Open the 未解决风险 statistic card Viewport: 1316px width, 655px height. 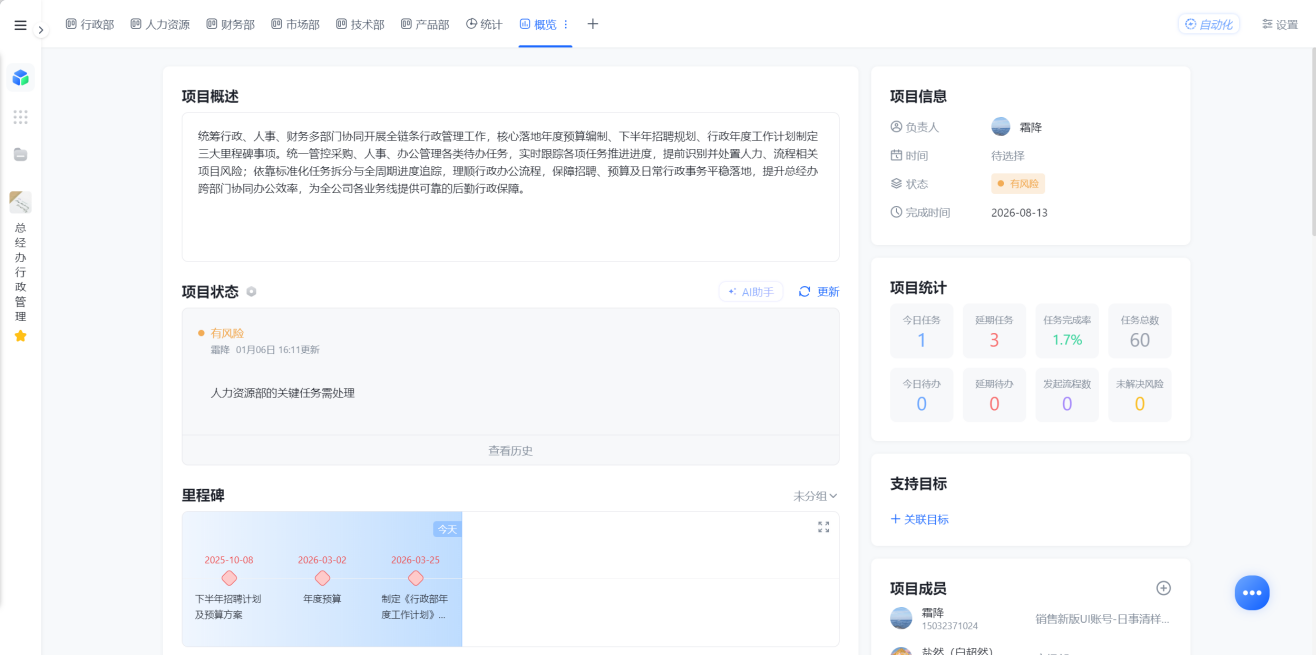[1140, 395]
